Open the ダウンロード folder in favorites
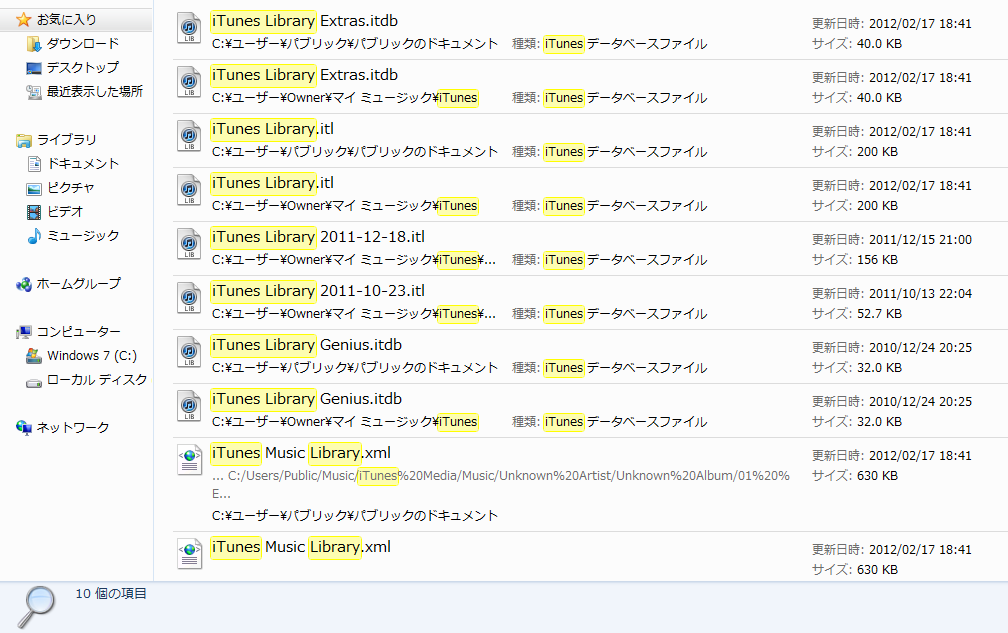 [73, 44]
